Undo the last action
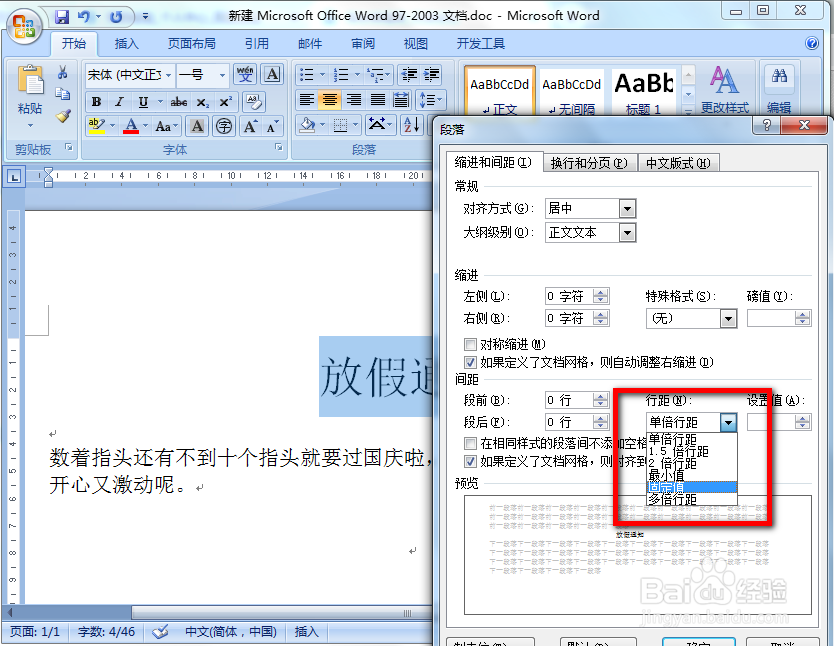 coord(84,17)
